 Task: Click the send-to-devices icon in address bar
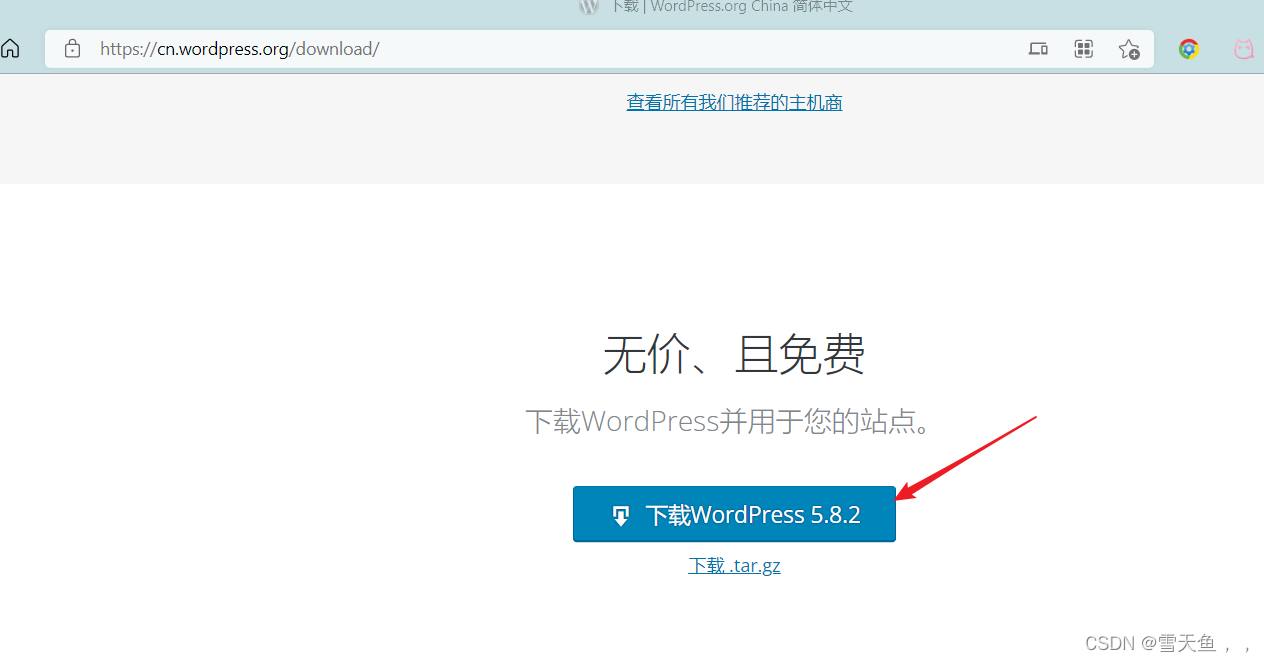click(x=1038, y=49)
